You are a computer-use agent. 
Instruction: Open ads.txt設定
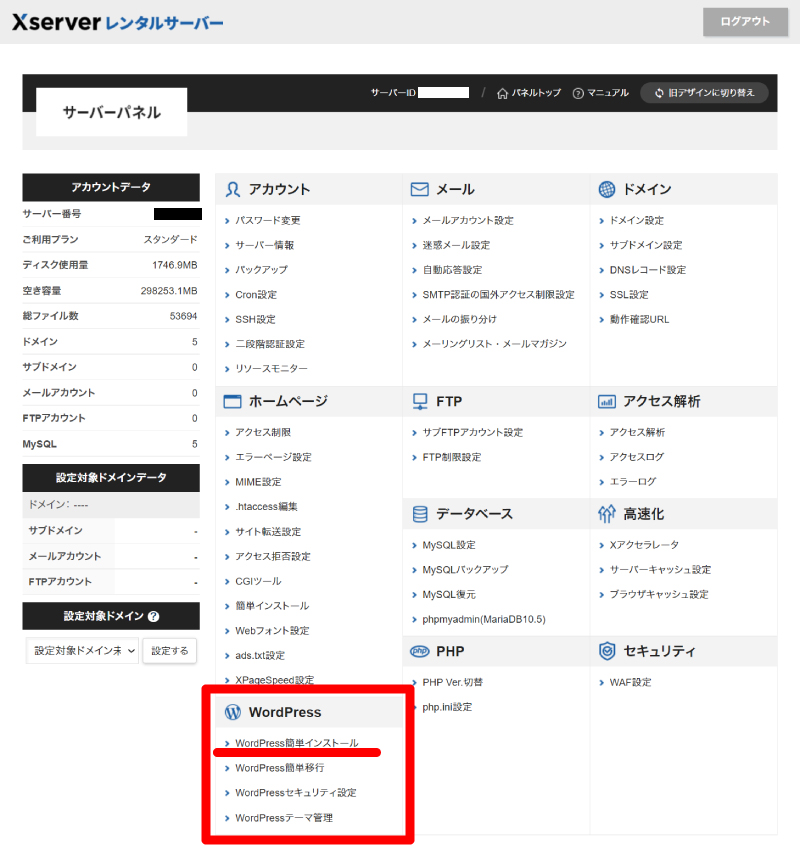pos(260,655)
